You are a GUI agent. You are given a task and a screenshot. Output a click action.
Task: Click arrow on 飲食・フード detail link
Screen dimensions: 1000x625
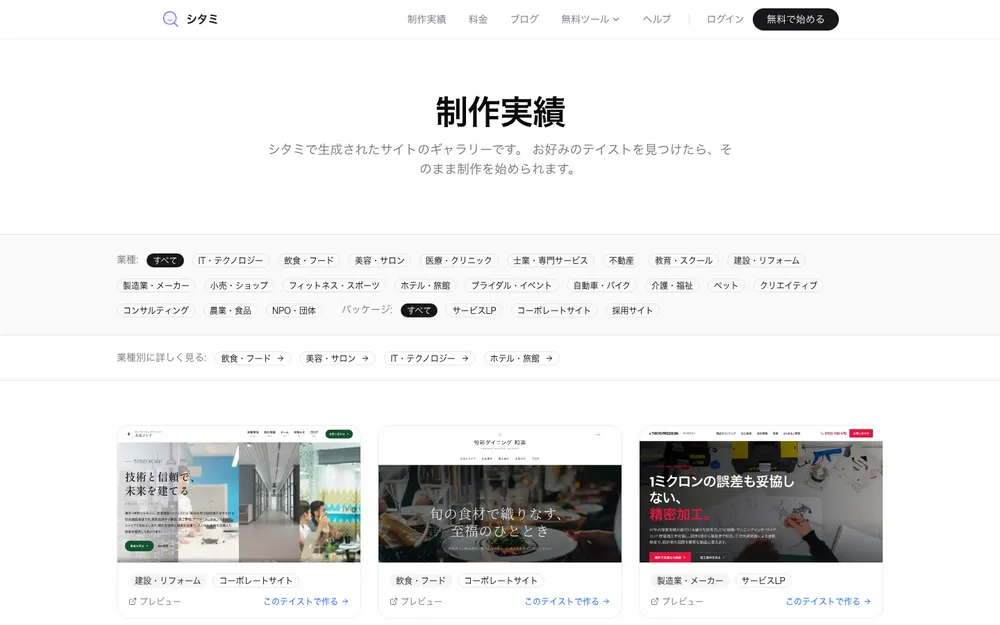point(280,358)
